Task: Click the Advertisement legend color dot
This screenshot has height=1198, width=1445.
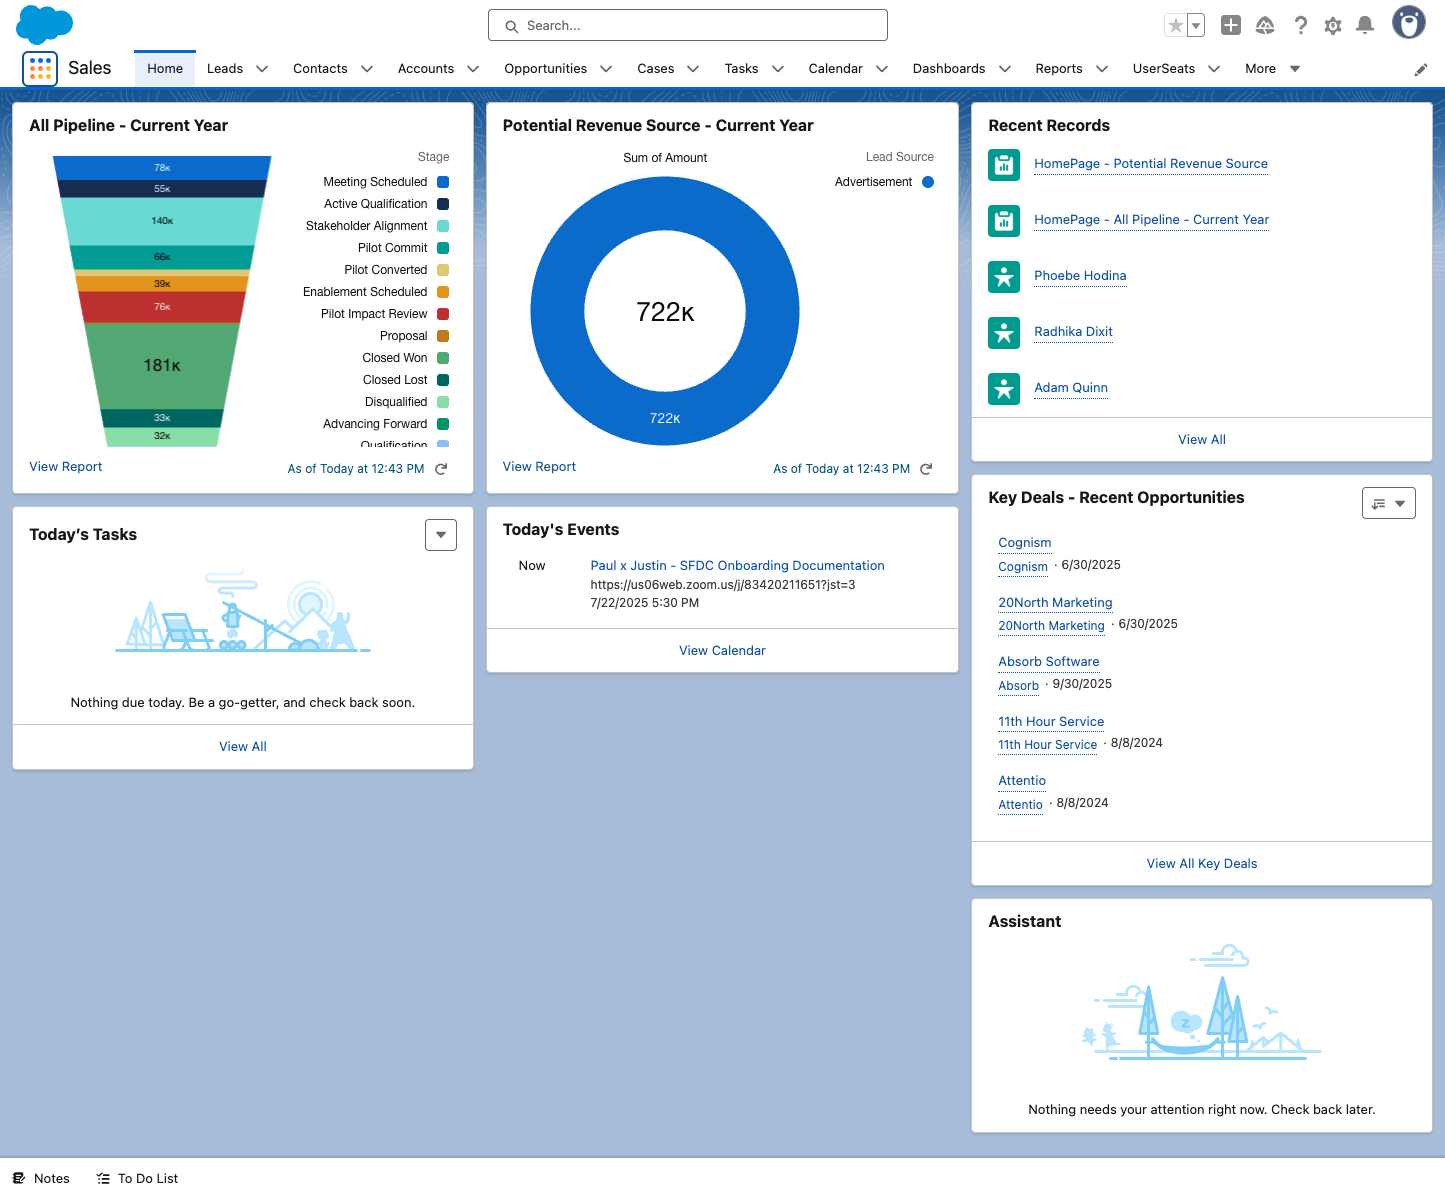Action: pyautogui.click(x=928, y=182)
